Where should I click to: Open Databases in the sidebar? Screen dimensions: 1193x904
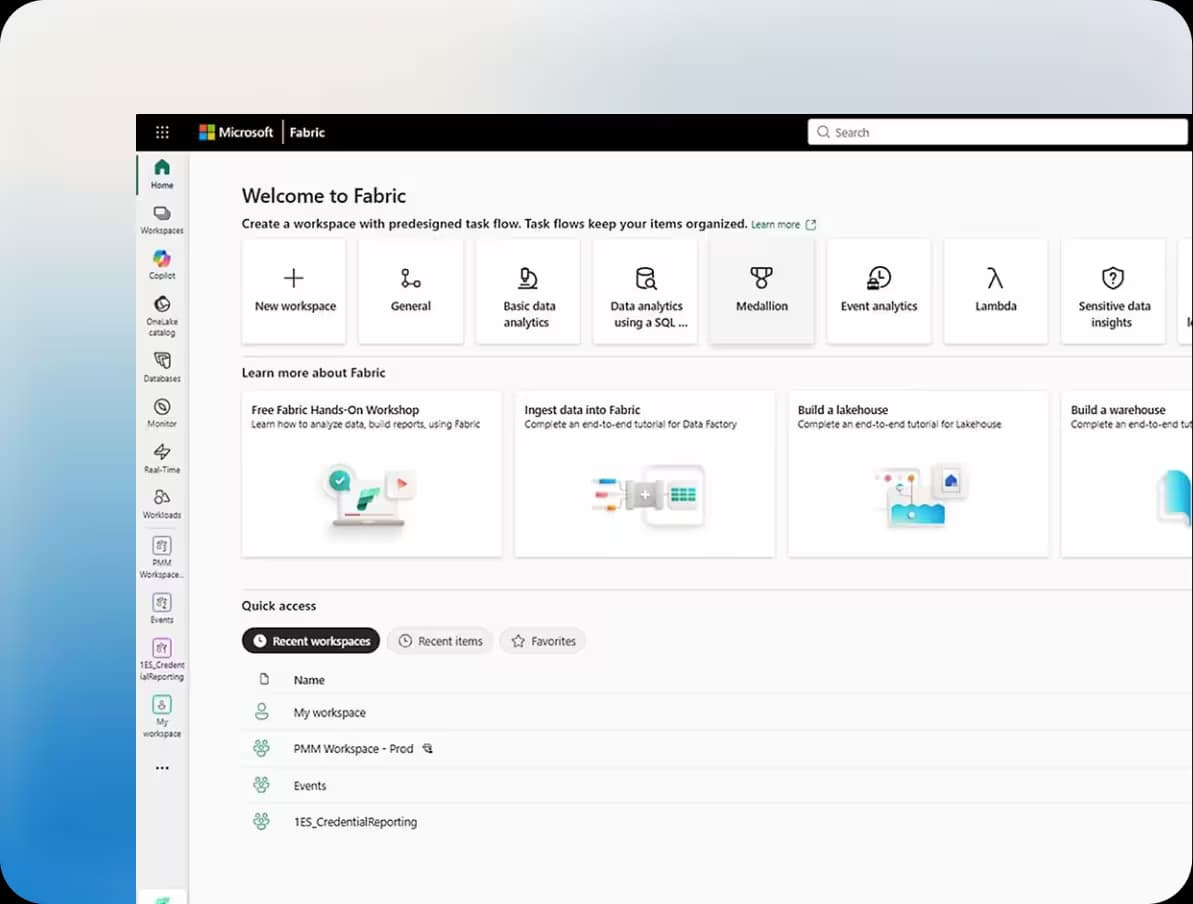[x=162, y=366]
